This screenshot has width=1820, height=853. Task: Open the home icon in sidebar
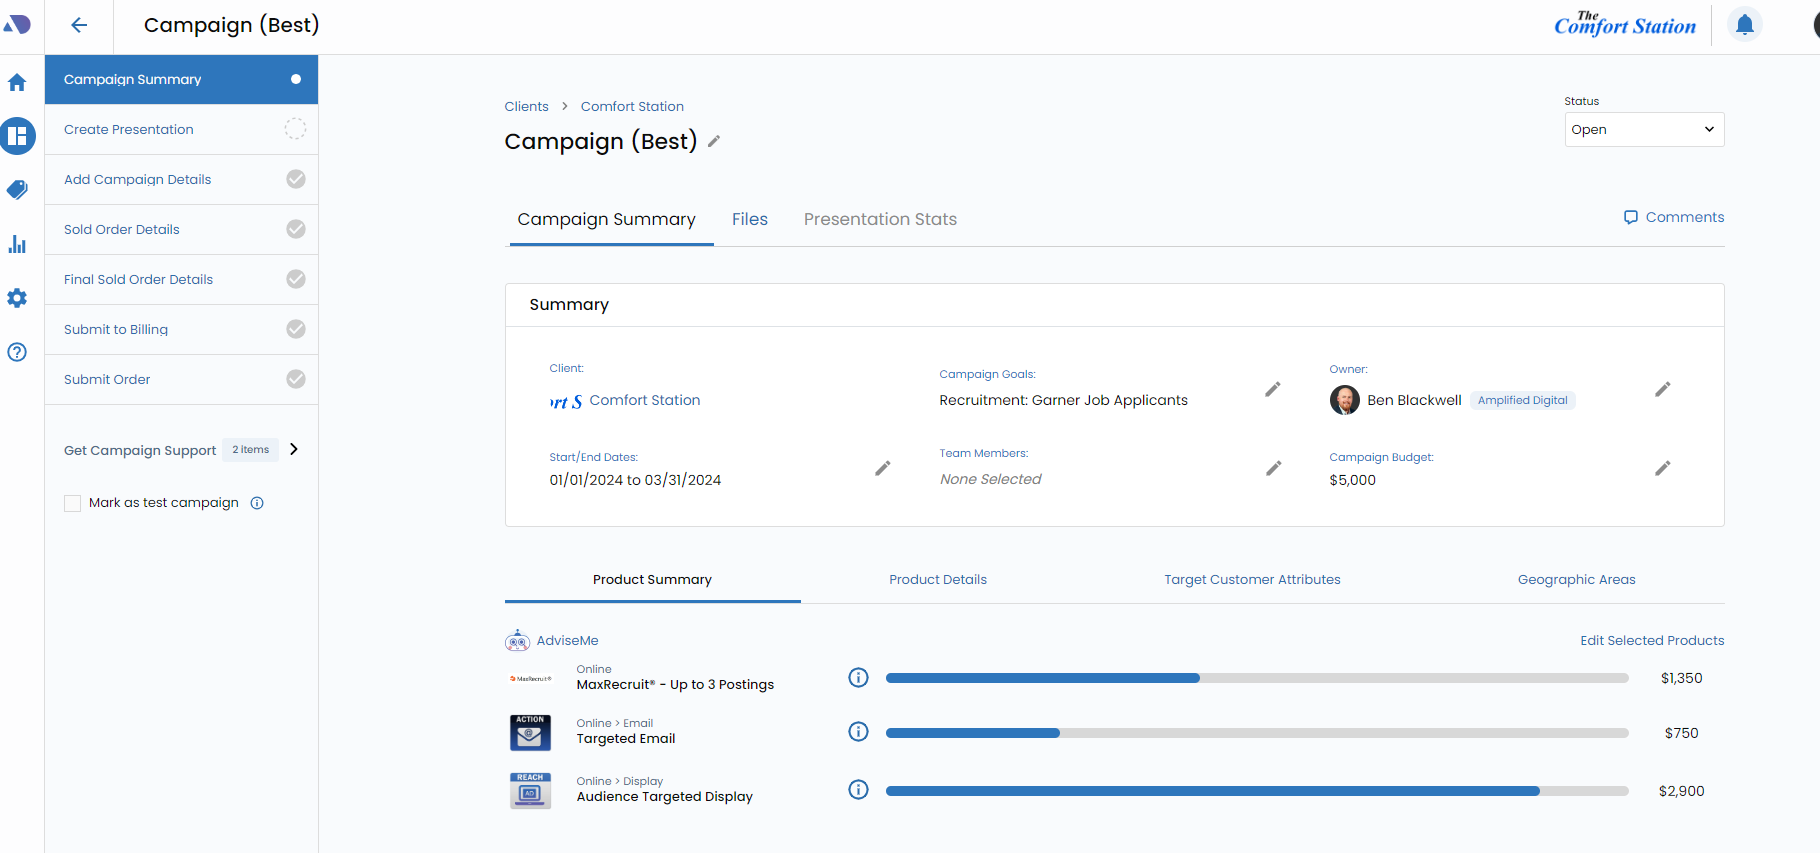pyautogui.click(x=17, y=83)
